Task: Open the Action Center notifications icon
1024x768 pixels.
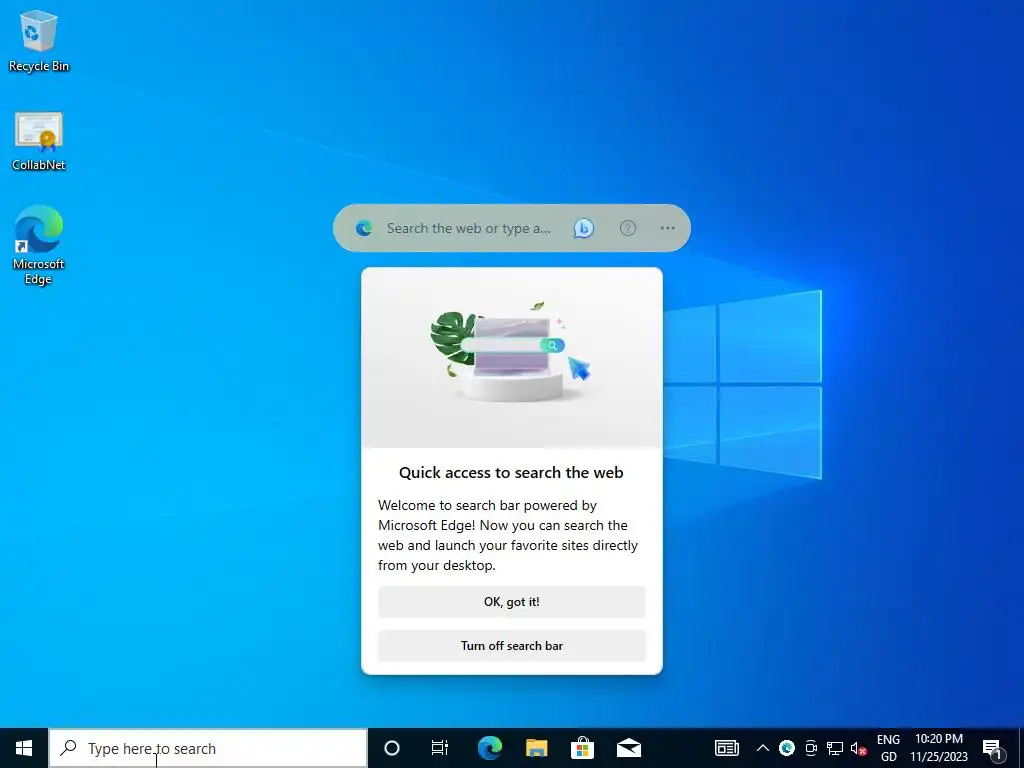Action: (993, 748)
